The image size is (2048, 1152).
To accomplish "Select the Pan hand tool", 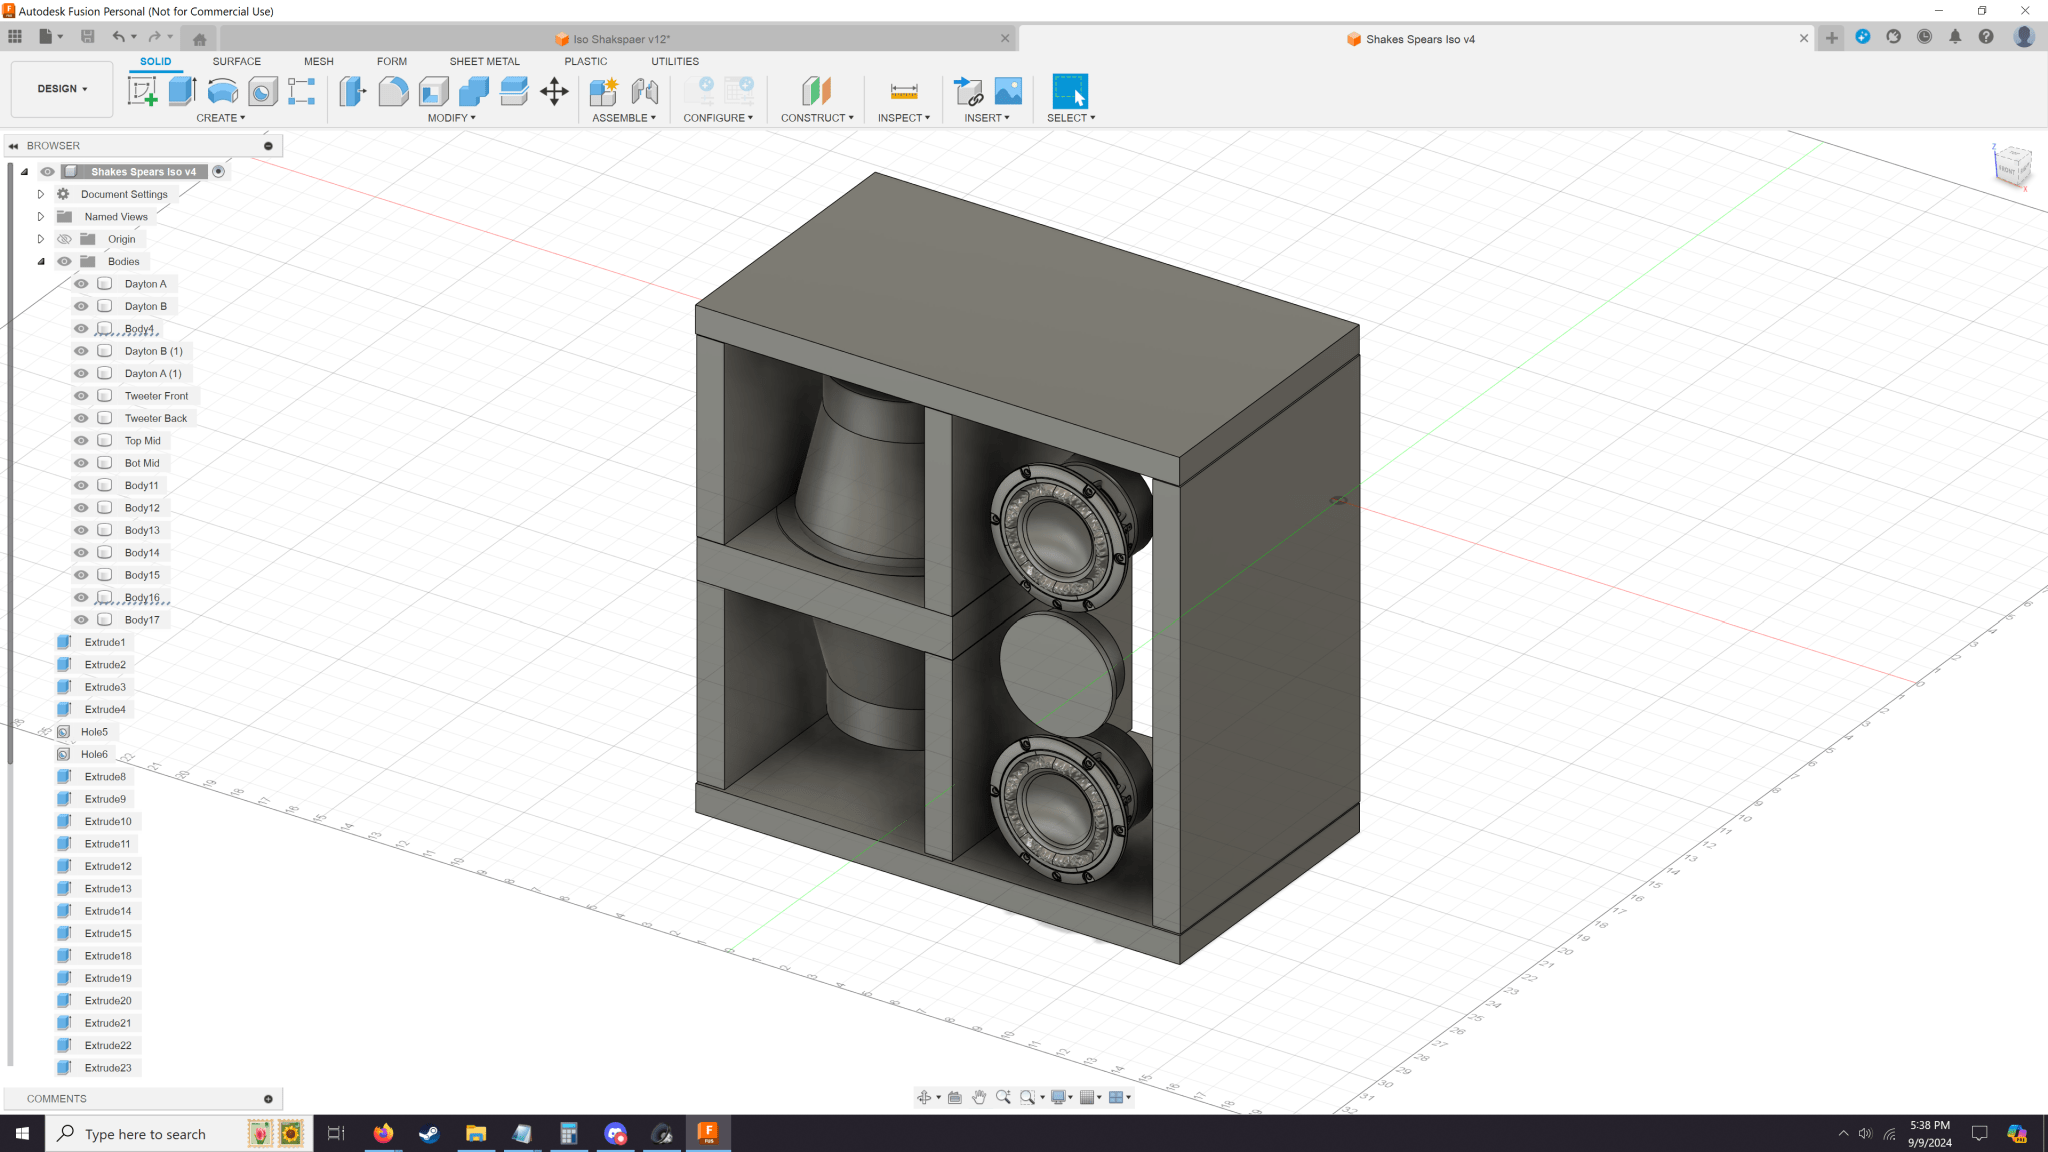I will 979,1097.
